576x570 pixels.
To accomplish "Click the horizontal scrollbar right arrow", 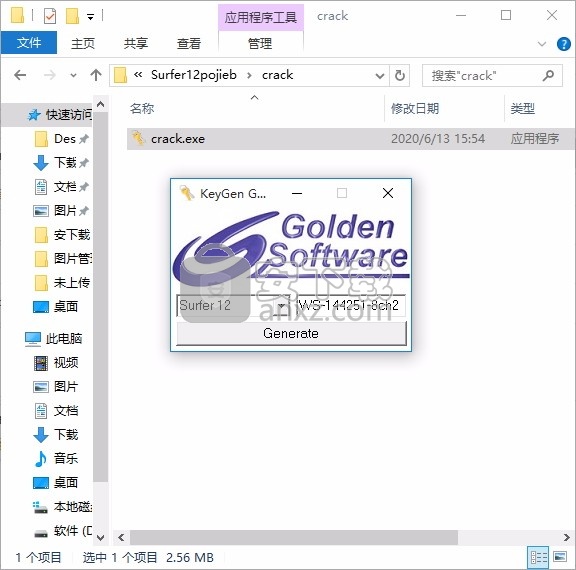I will [x=566, y=537].
